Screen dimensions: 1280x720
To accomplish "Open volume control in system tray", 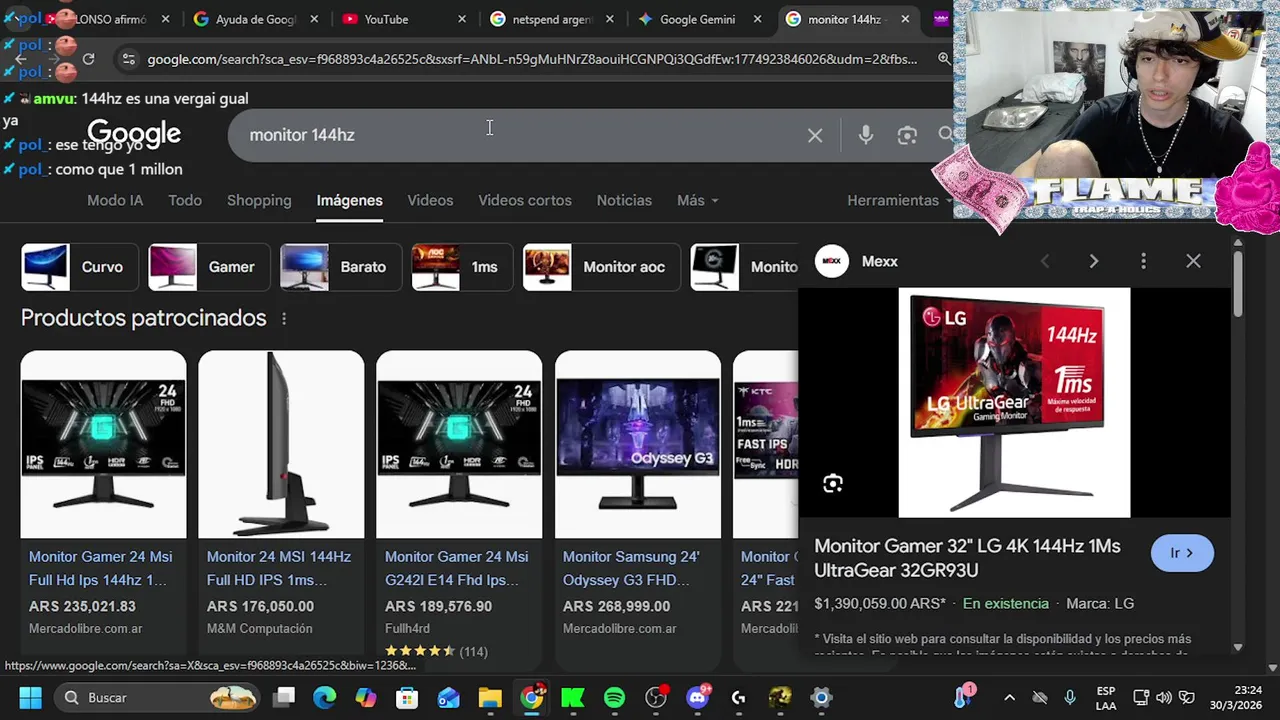I will point(1164,697).
